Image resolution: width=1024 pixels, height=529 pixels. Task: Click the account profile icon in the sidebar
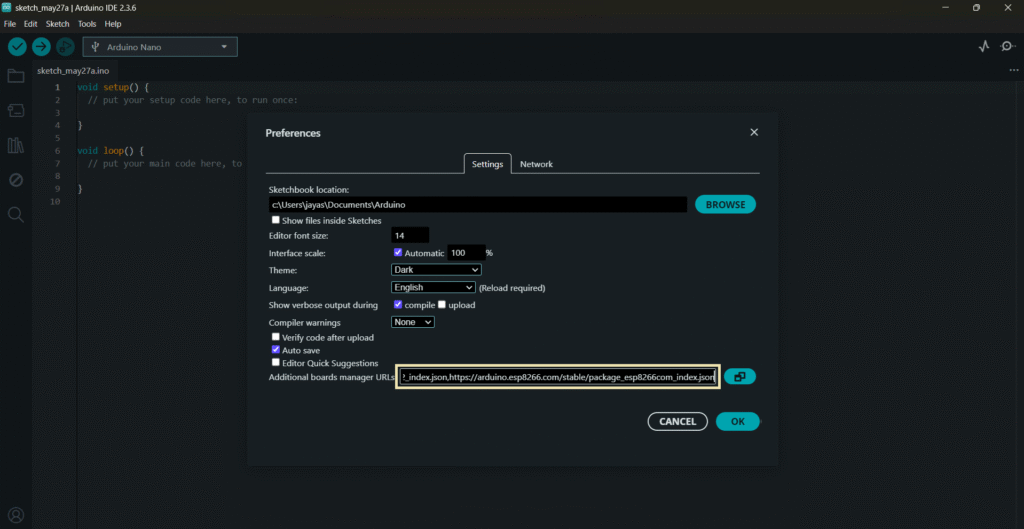(16, 515)
